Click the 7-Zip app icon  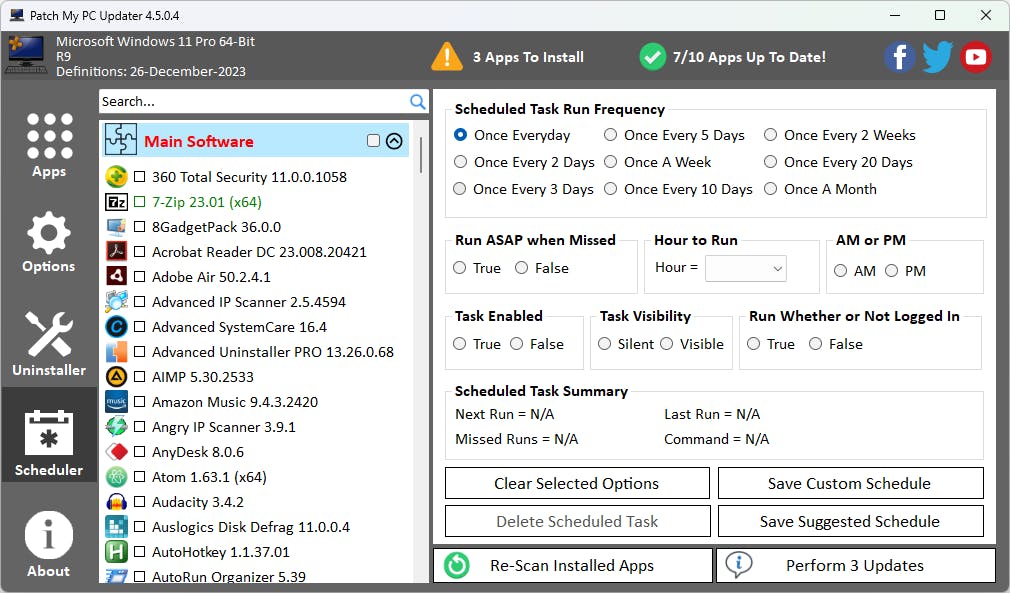coord(116,202)
